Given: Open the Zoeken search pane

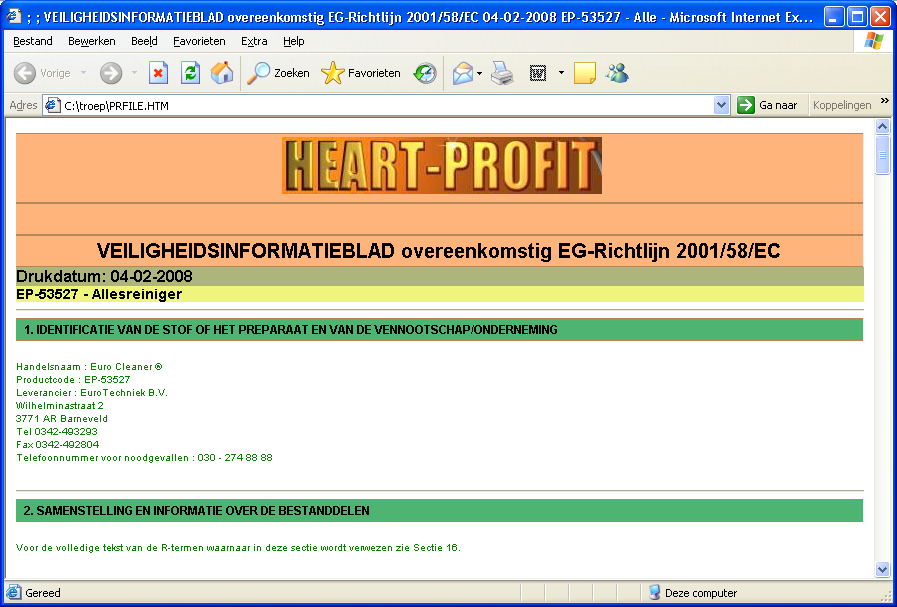Looking at the screenshot, I should click(x=278, y=73).
